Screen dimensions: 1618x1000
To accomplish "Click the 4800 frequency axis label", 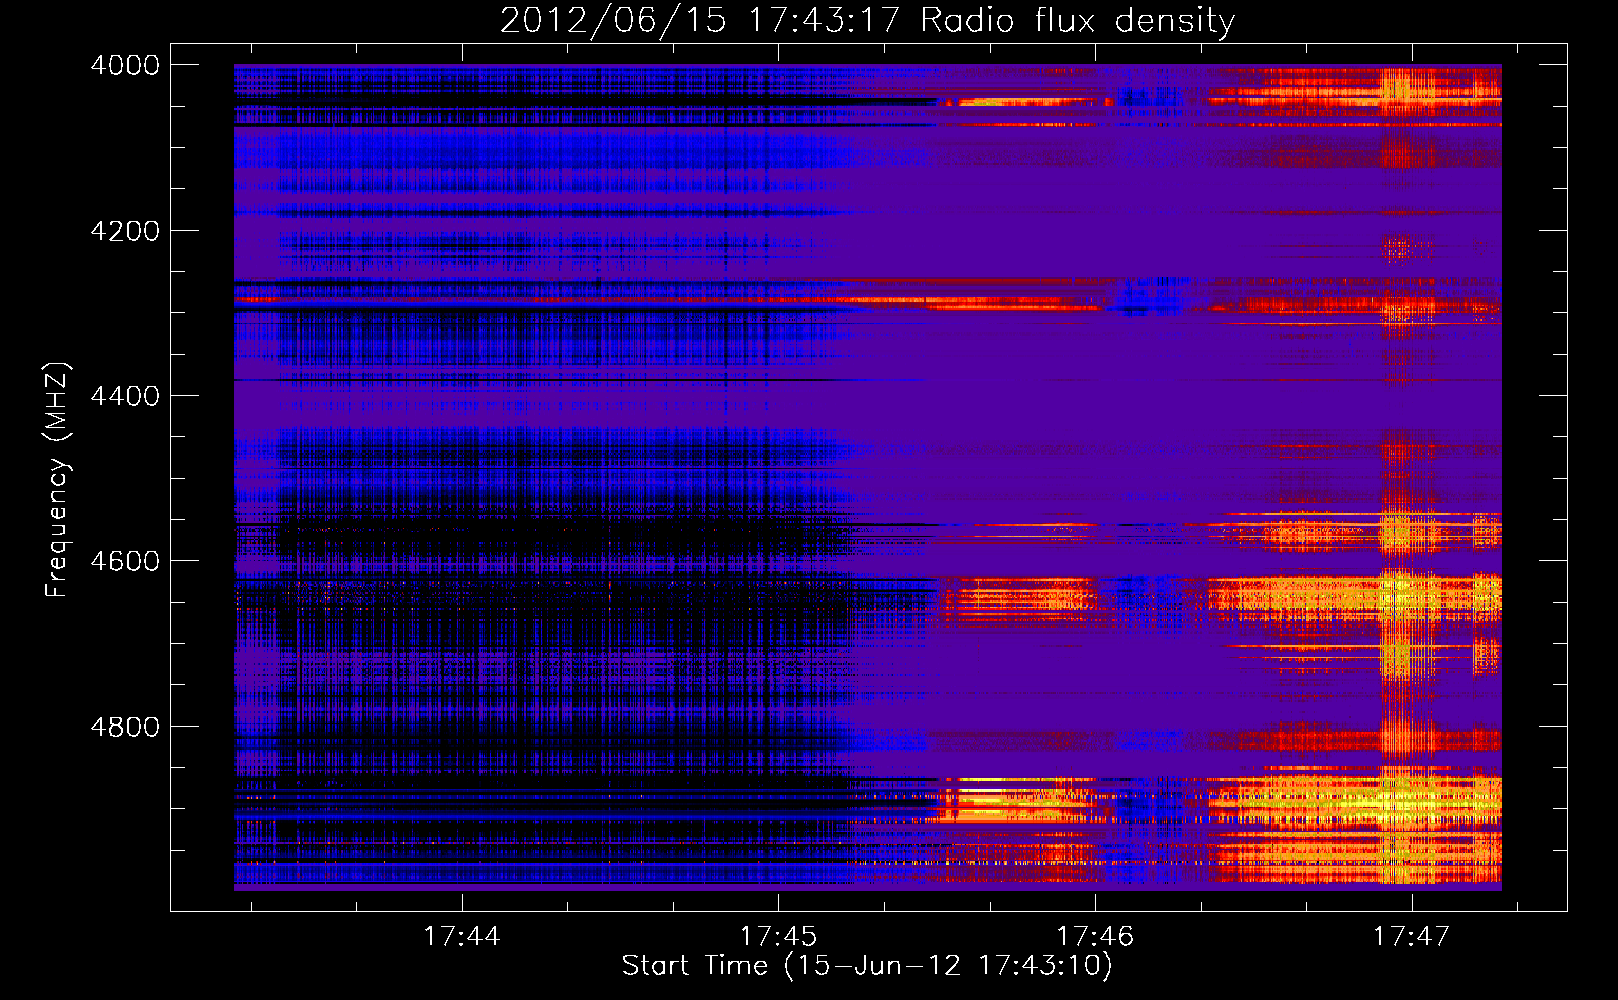I will (x=125, y=727).
